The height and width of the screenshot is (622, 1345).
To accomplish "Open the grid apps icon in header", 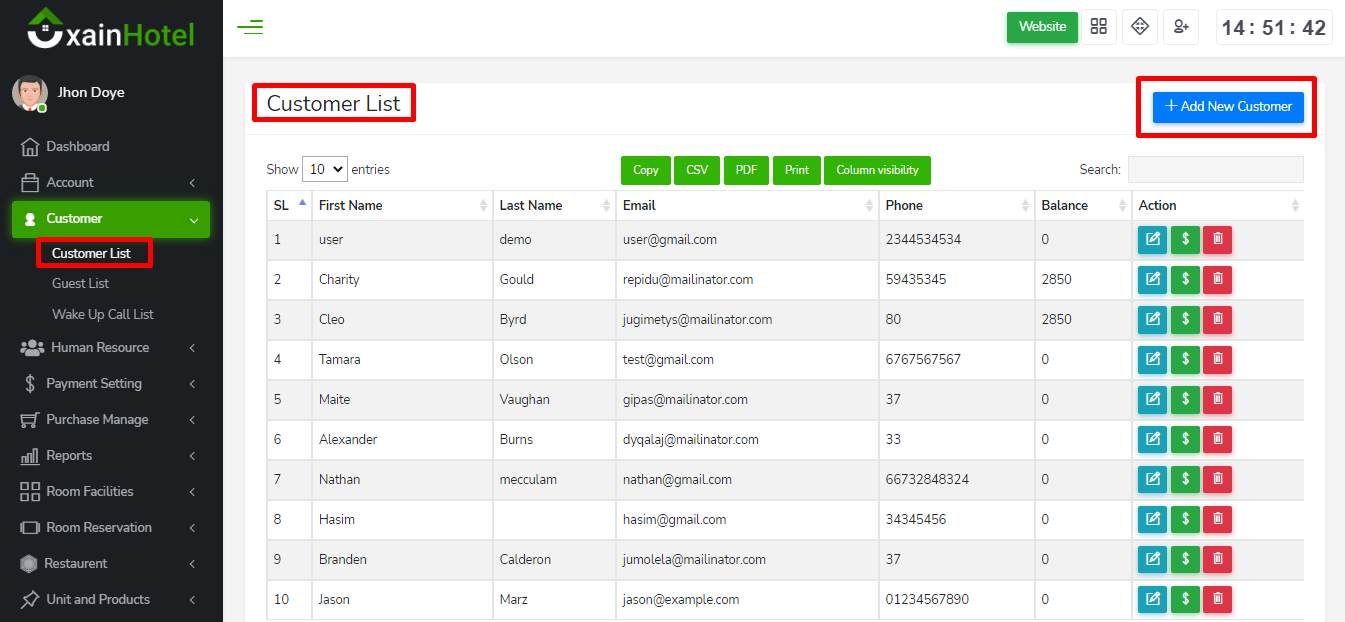I will (1099, 27).
